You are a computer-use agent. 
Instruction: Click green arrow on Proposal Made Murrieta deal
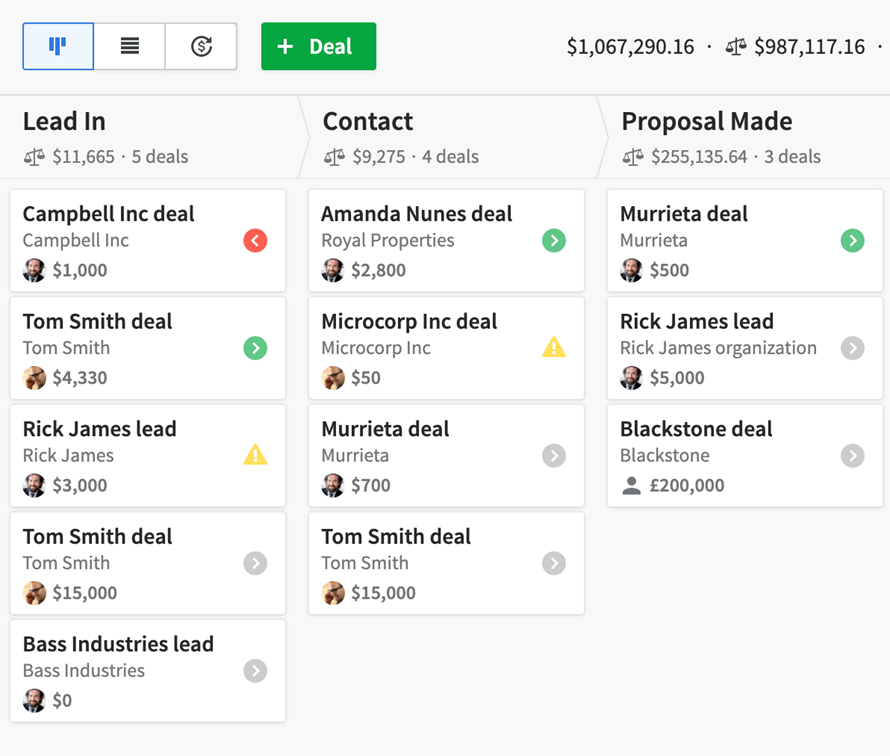pos(853,241)
